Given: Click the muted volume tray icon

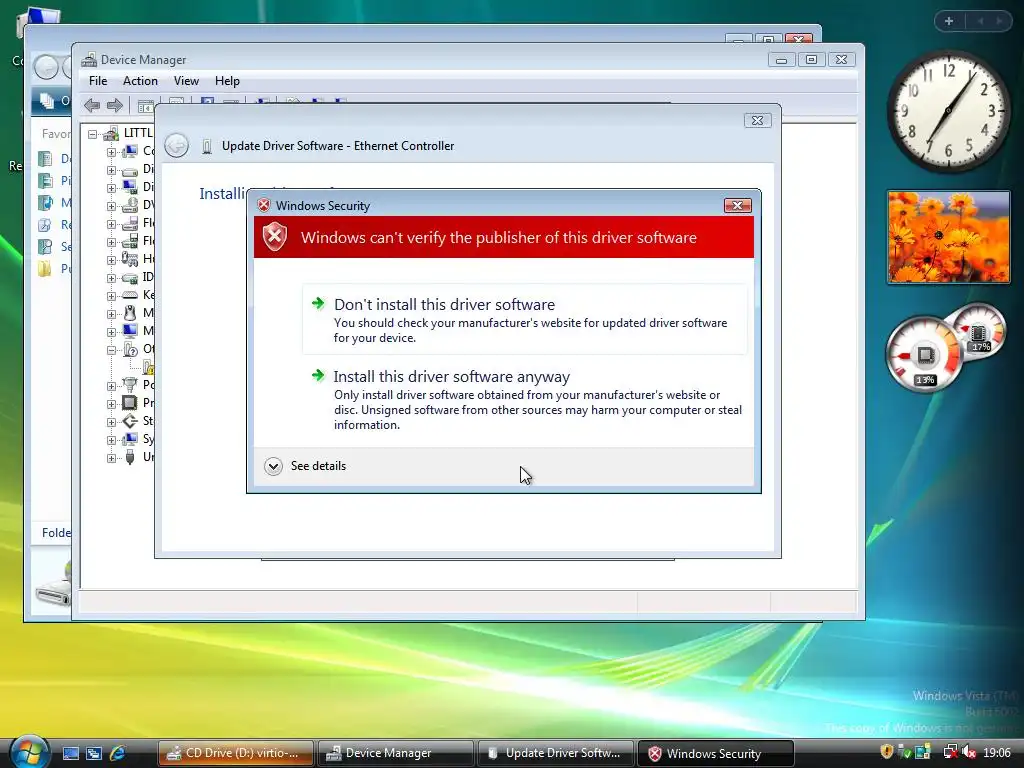Looking at the screenshot, I should coord(969,752).
